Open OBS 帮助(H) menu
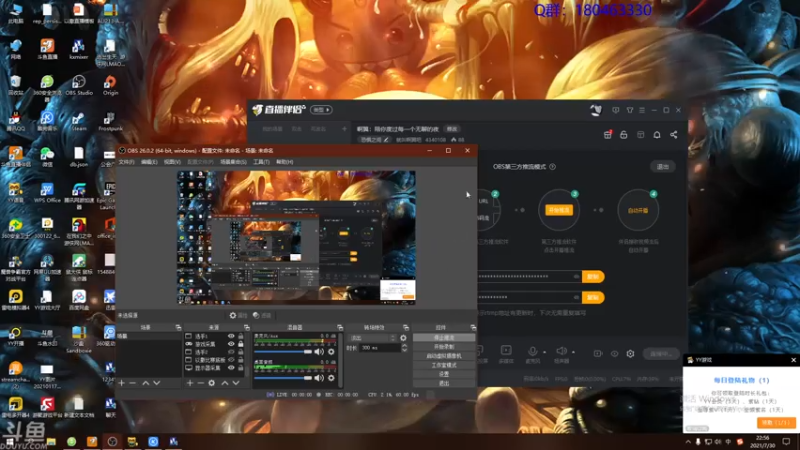The height and width of the screenshot is (450, 800). [284, 162]
